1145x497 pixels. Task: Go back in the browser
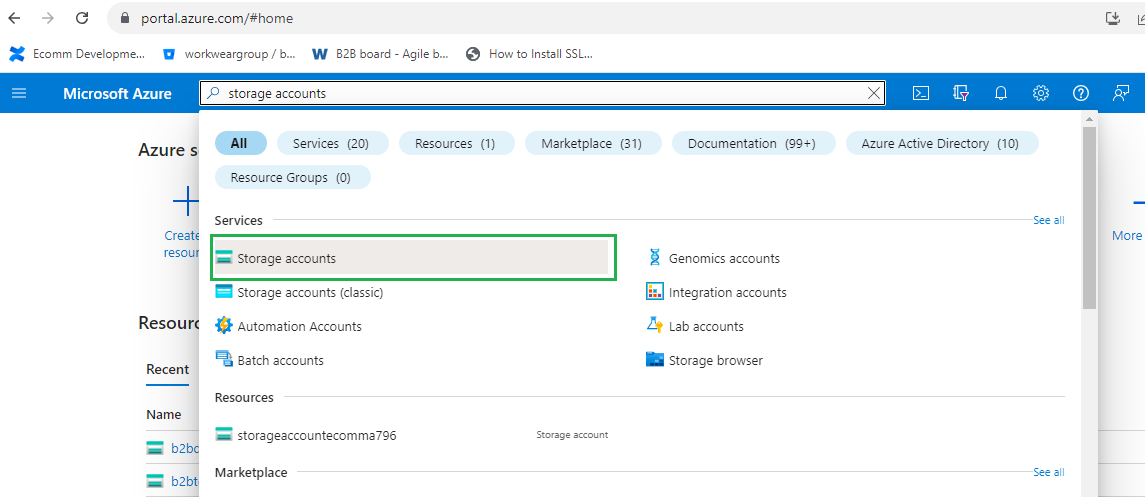[15, 18]
